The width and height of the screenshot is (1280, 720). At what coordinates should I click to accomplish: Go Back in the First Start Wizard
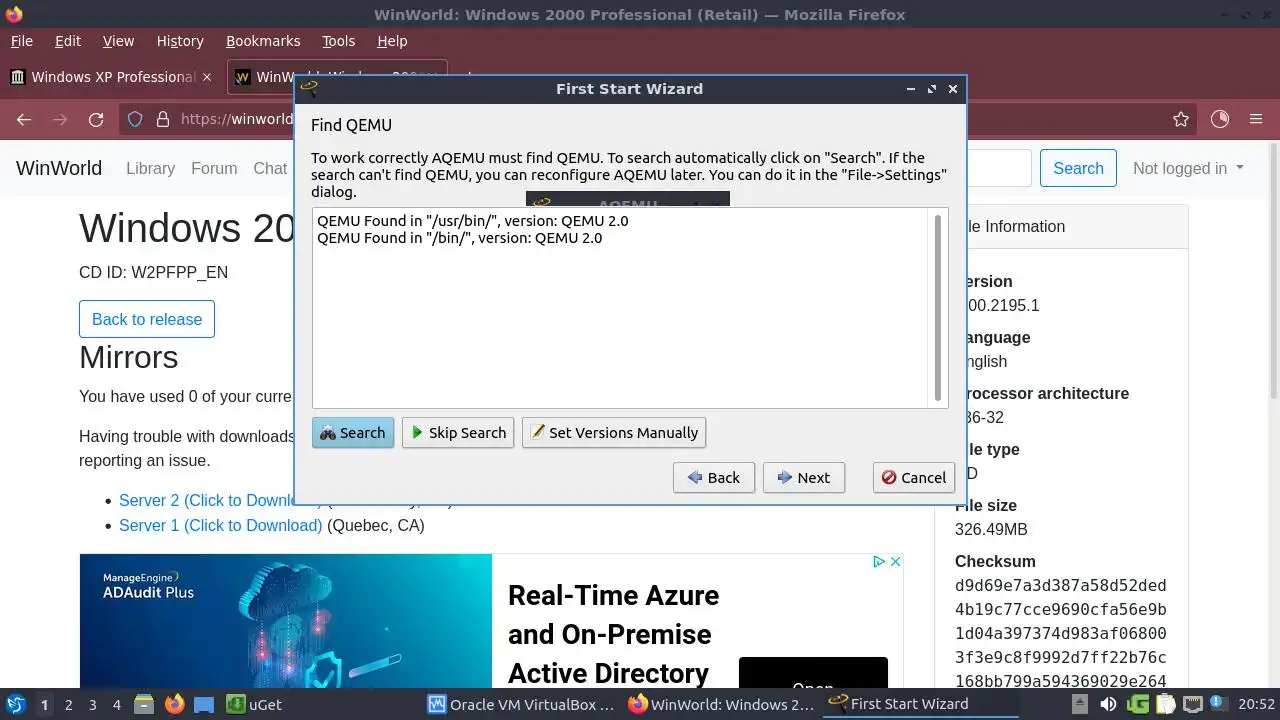point(714,478)
